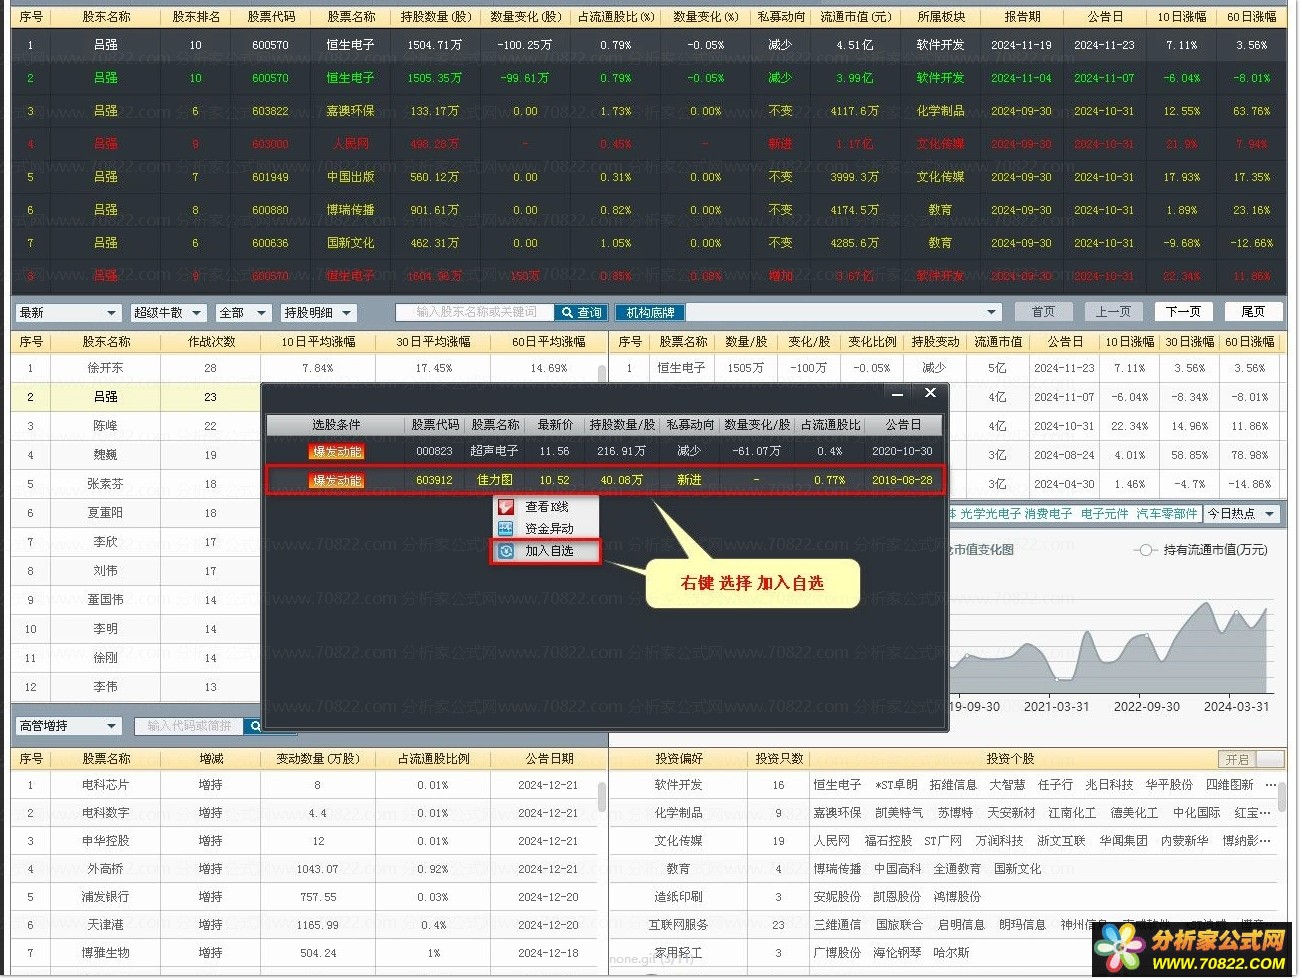
Task: Click 浦发银行 in 增持 table
Action: [x=106, y=898]
